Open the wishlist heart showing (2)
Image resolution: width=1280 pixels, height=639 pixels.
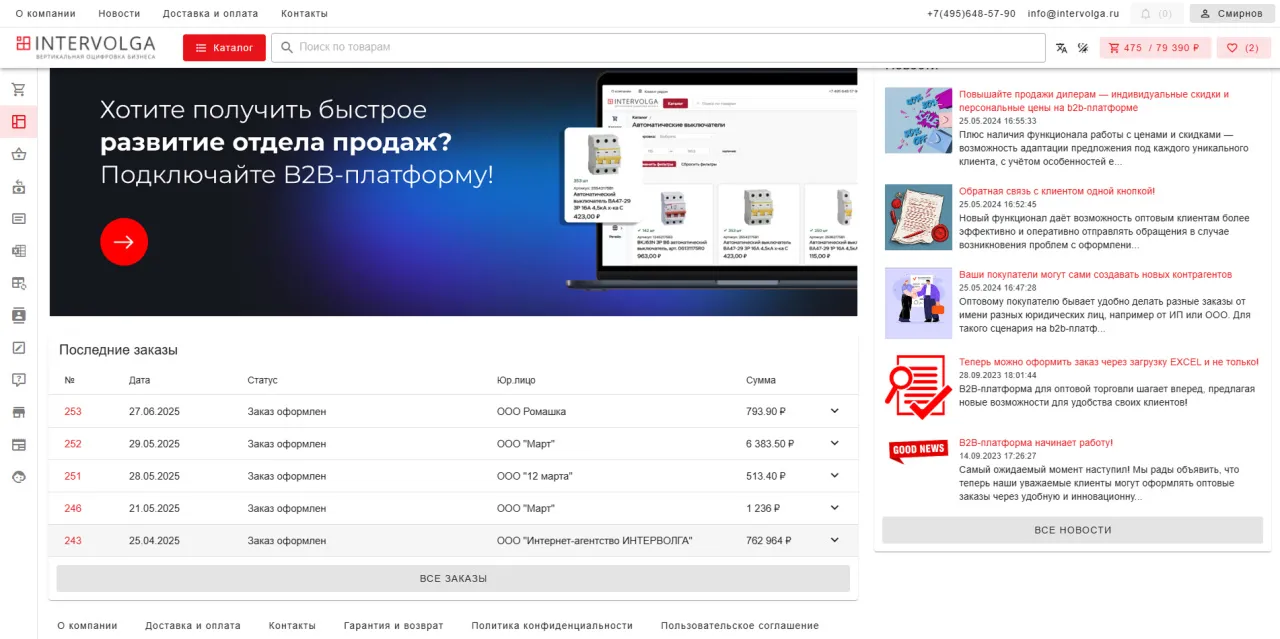(1243, 46)
